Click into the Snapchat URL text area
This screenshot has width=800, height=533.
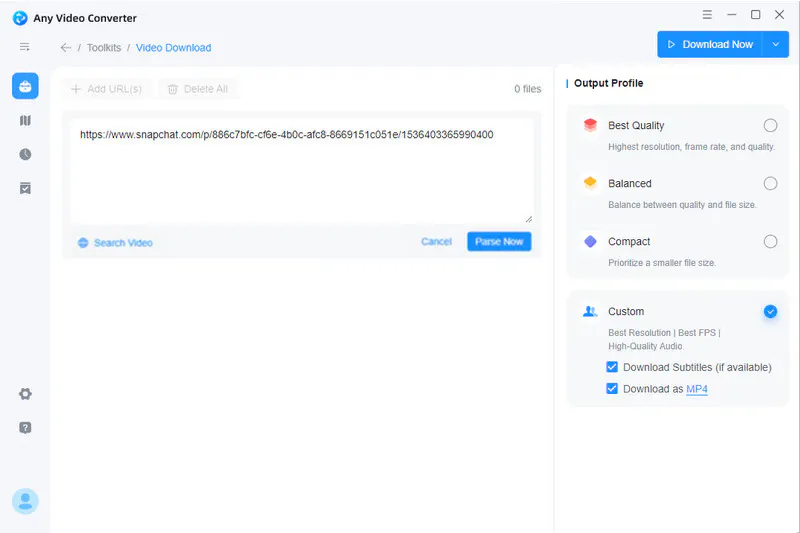tap(302, 171)
